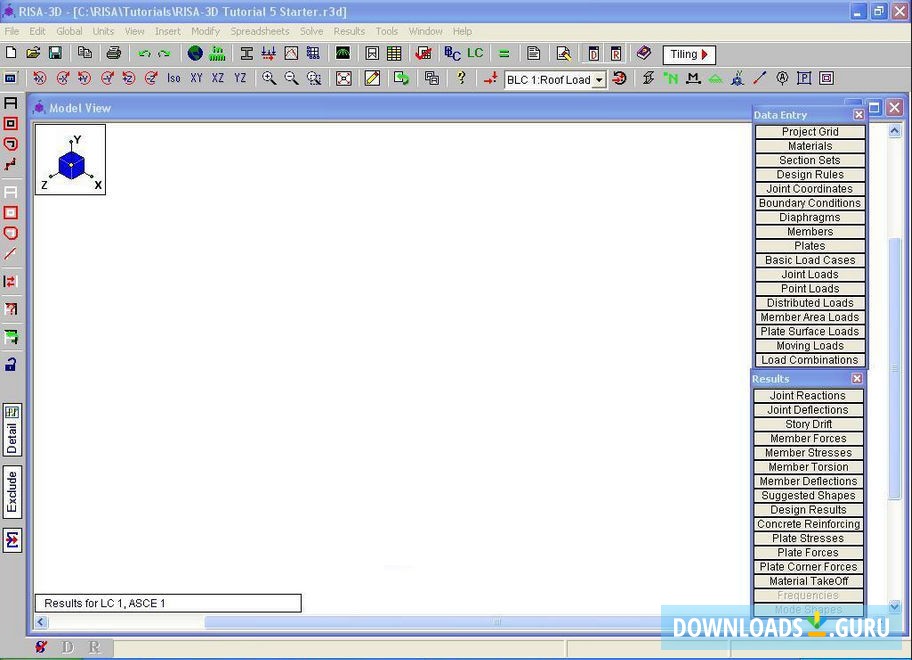The image size is (912, 660).
Task: View Material TakeOff results
Action: (x=808, y=581)
